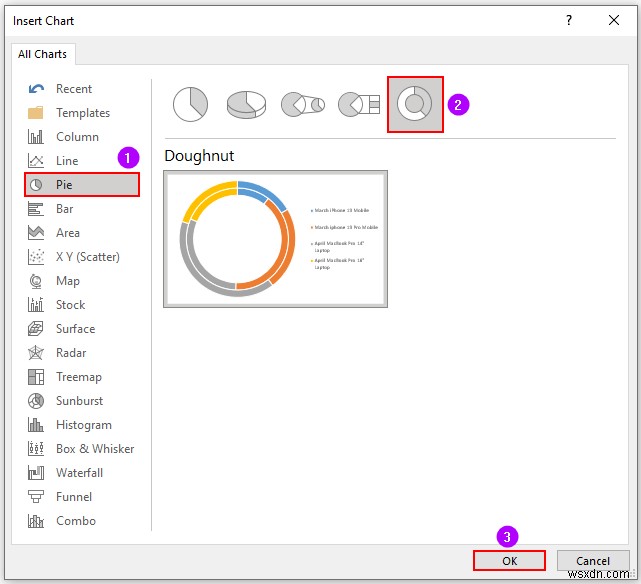This screenshot has height=584, width=641.
Task: Choose the Funnel category label
Action: [x=74, y=497]
